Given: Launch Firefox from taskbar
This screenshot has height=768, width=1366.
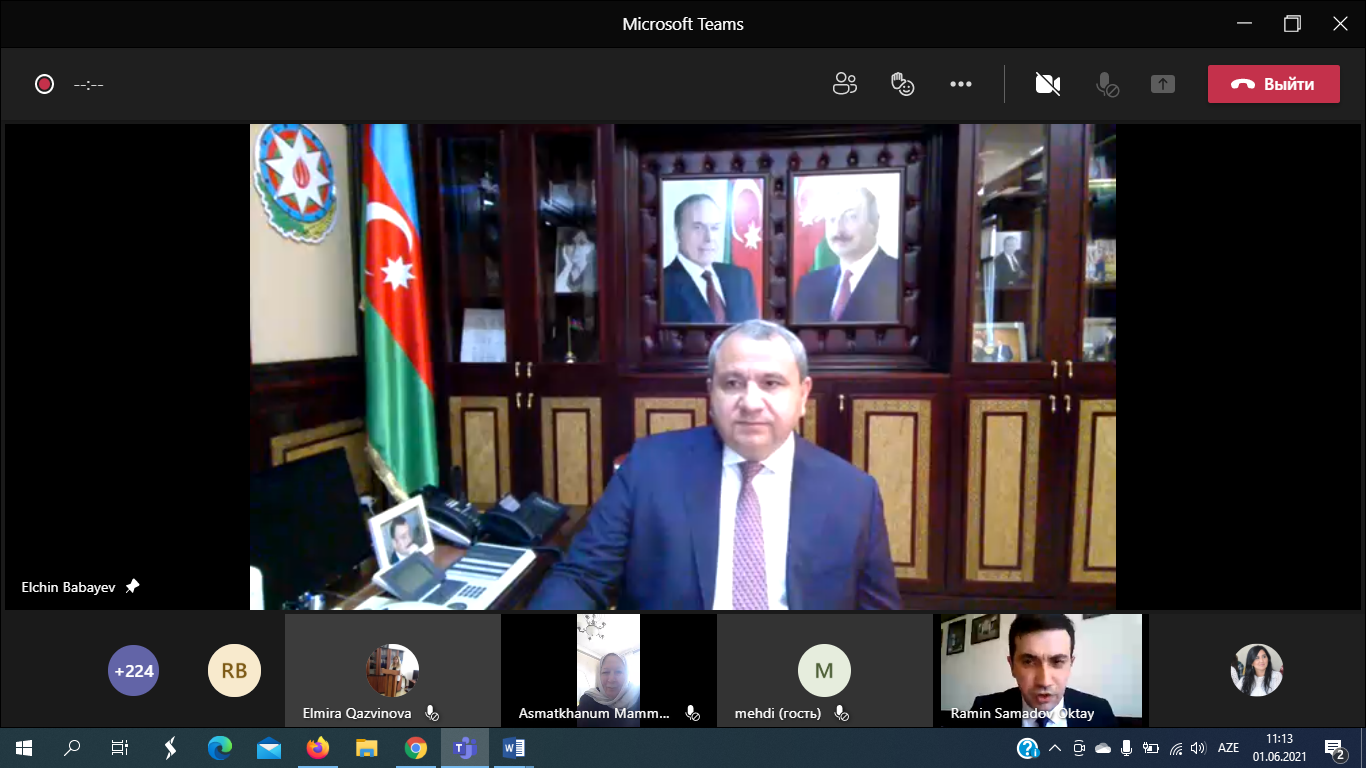Looking at the screenshot, I should pyautogui.click(x=317, y=748).
